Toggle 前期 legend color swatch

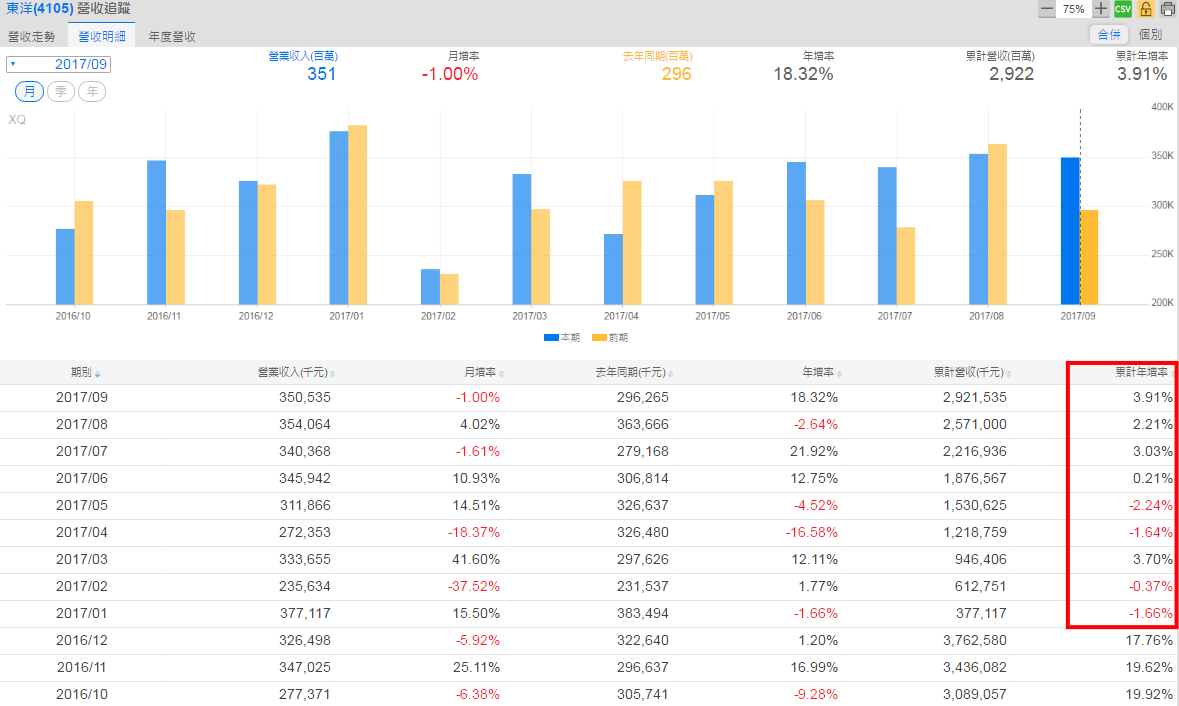pos(599,338)
